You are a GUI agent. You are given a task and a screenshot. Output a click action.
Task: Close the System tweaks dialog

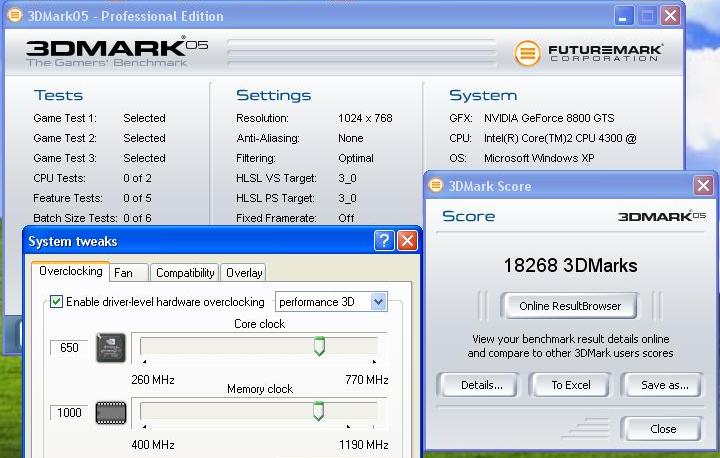pyautogui.click(x=407, y=240)
